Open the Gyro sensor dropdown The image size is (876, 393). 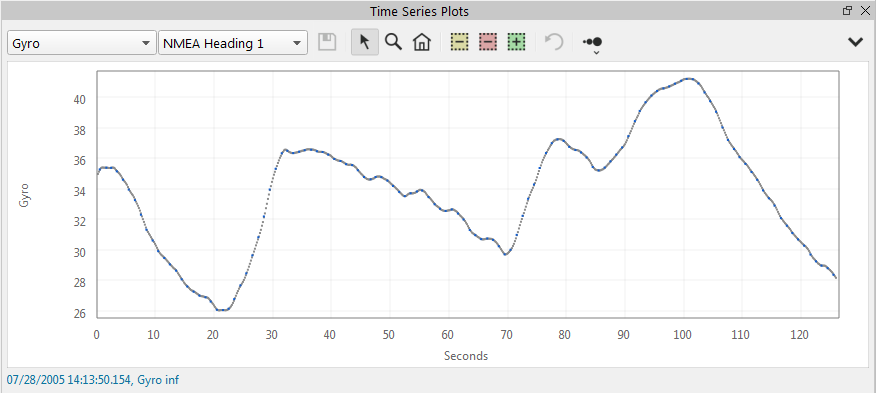82,43
